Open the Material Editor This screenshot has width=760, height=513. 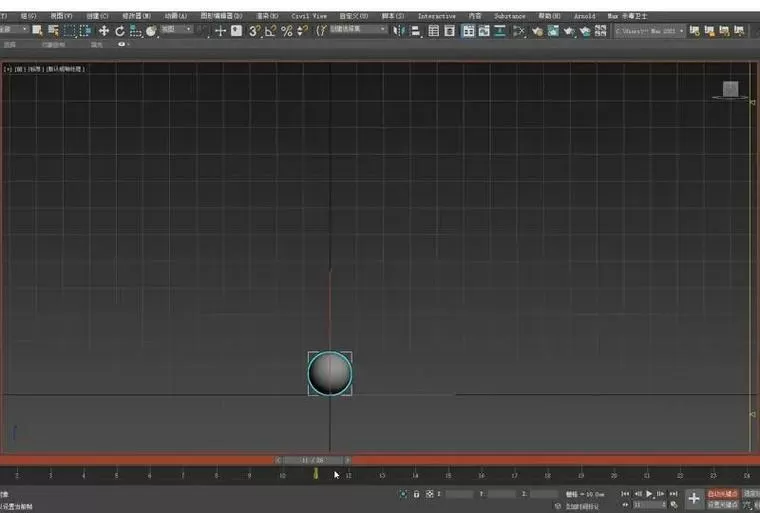coord(519,32)
